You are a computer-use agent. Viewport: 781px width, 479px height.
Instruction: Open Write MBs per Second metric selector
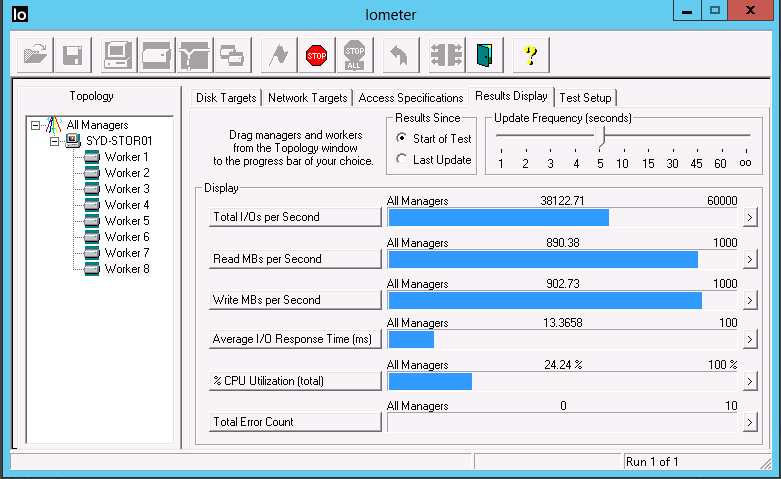click(295, 300)
